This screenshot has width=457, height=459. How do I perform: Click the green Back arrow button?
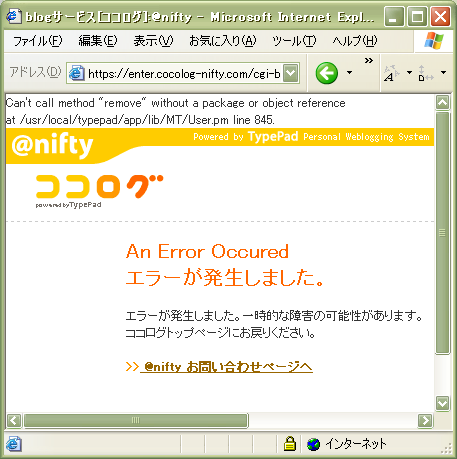pos(326,73)
